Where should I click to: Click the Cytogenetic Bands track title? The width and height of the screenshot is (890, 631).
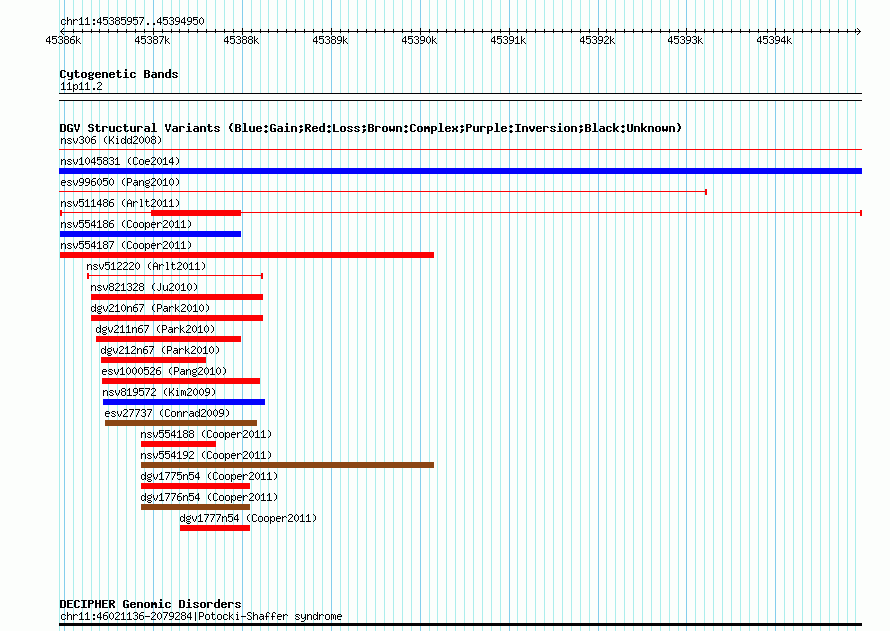pyautogui.click(x=119, y=74)
